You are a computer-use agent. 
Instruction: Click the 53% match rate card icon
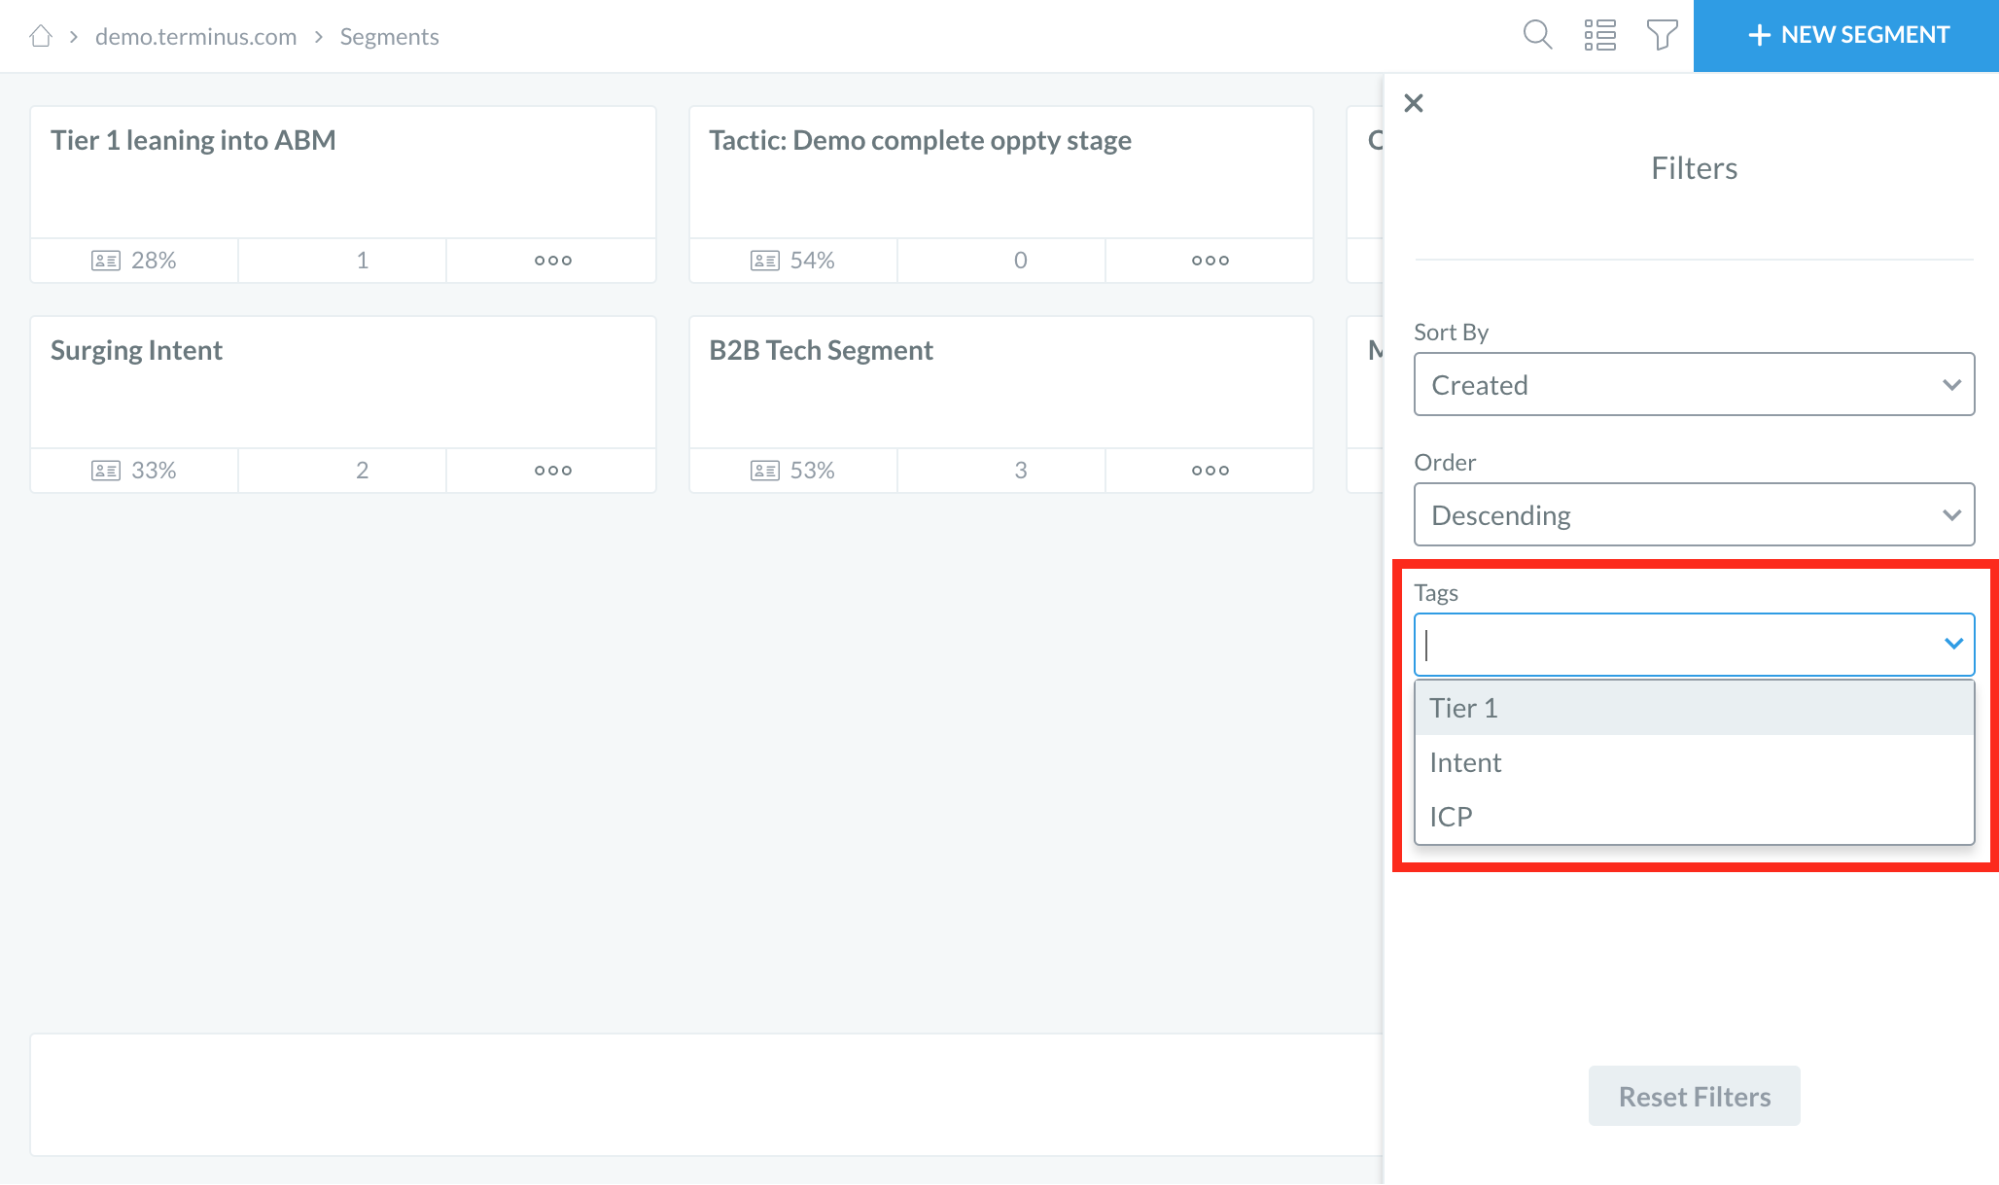tap(765, 471)
